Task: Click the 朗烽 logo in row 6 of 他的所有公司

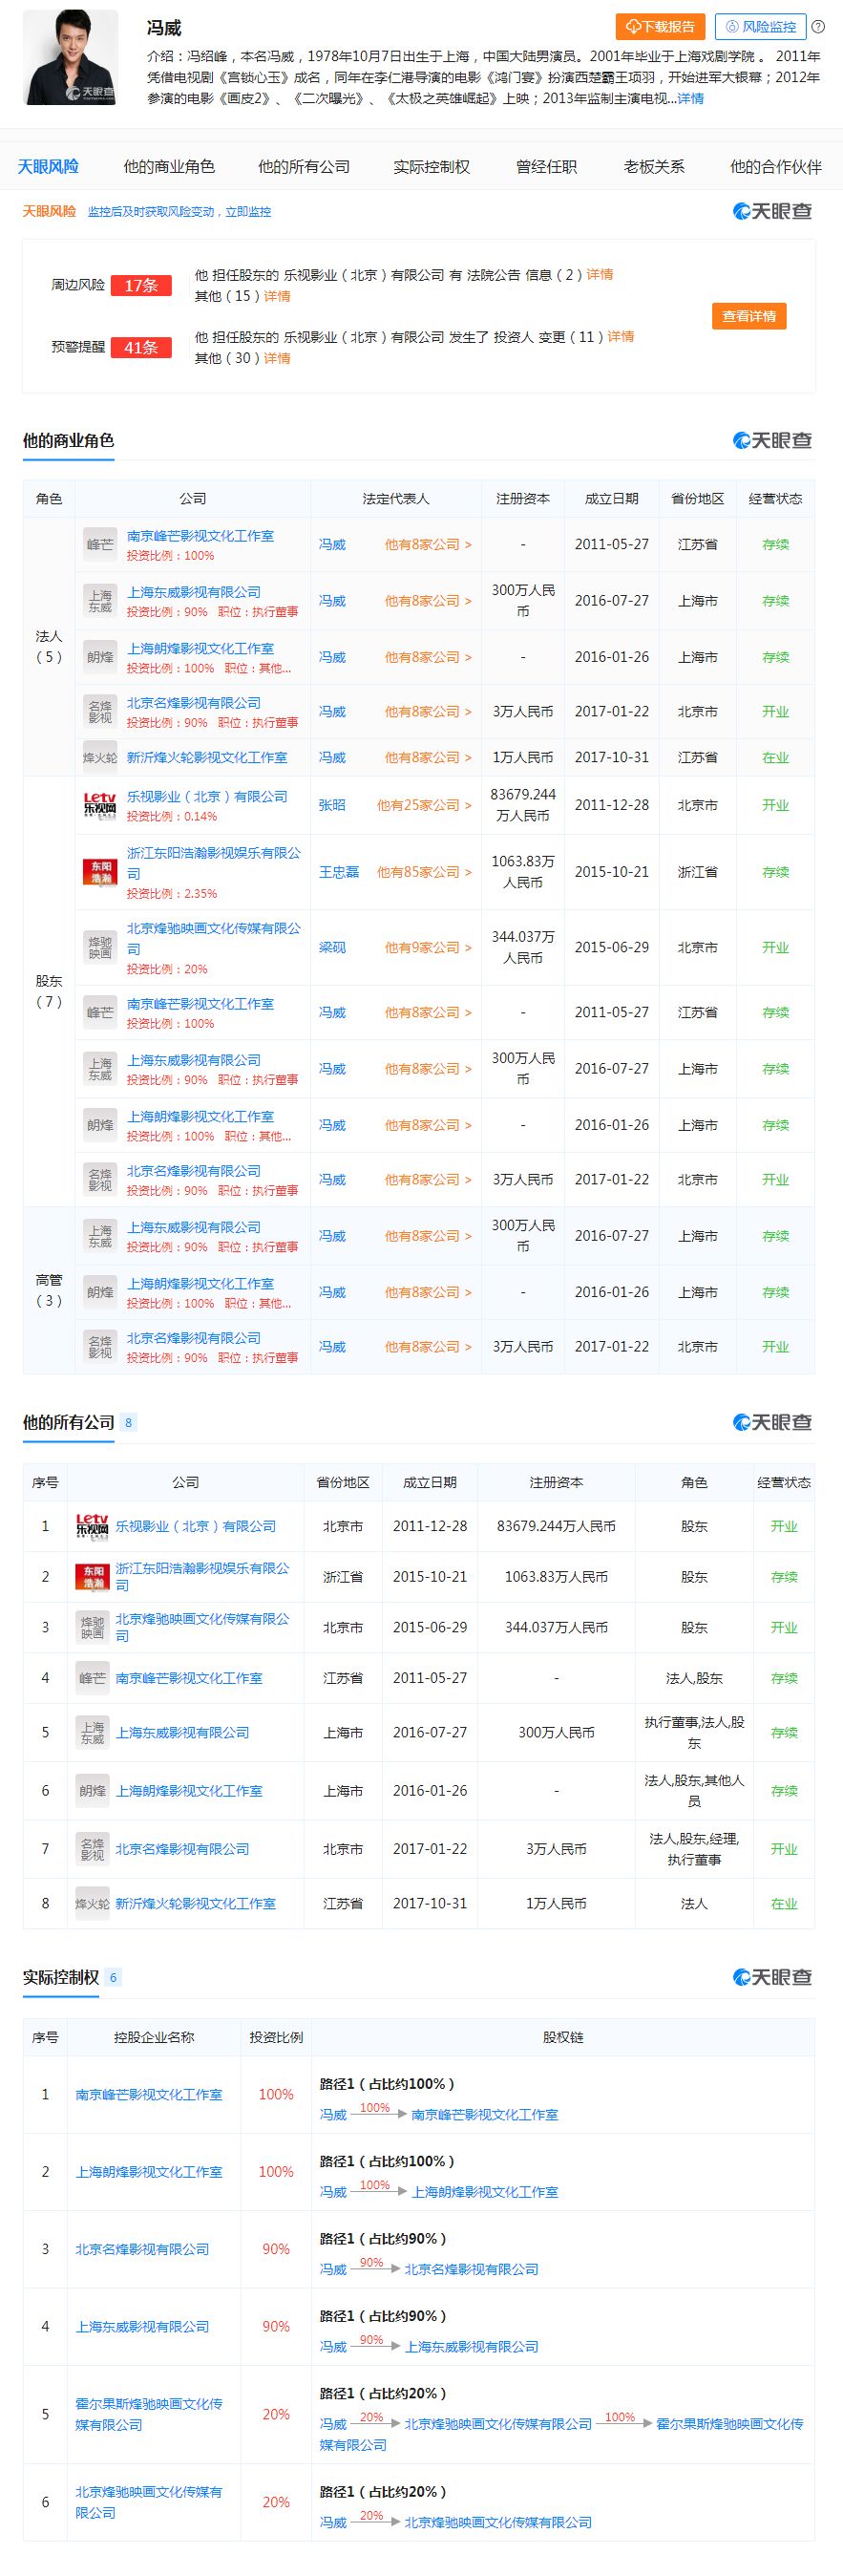Action: coord(92,1791)
